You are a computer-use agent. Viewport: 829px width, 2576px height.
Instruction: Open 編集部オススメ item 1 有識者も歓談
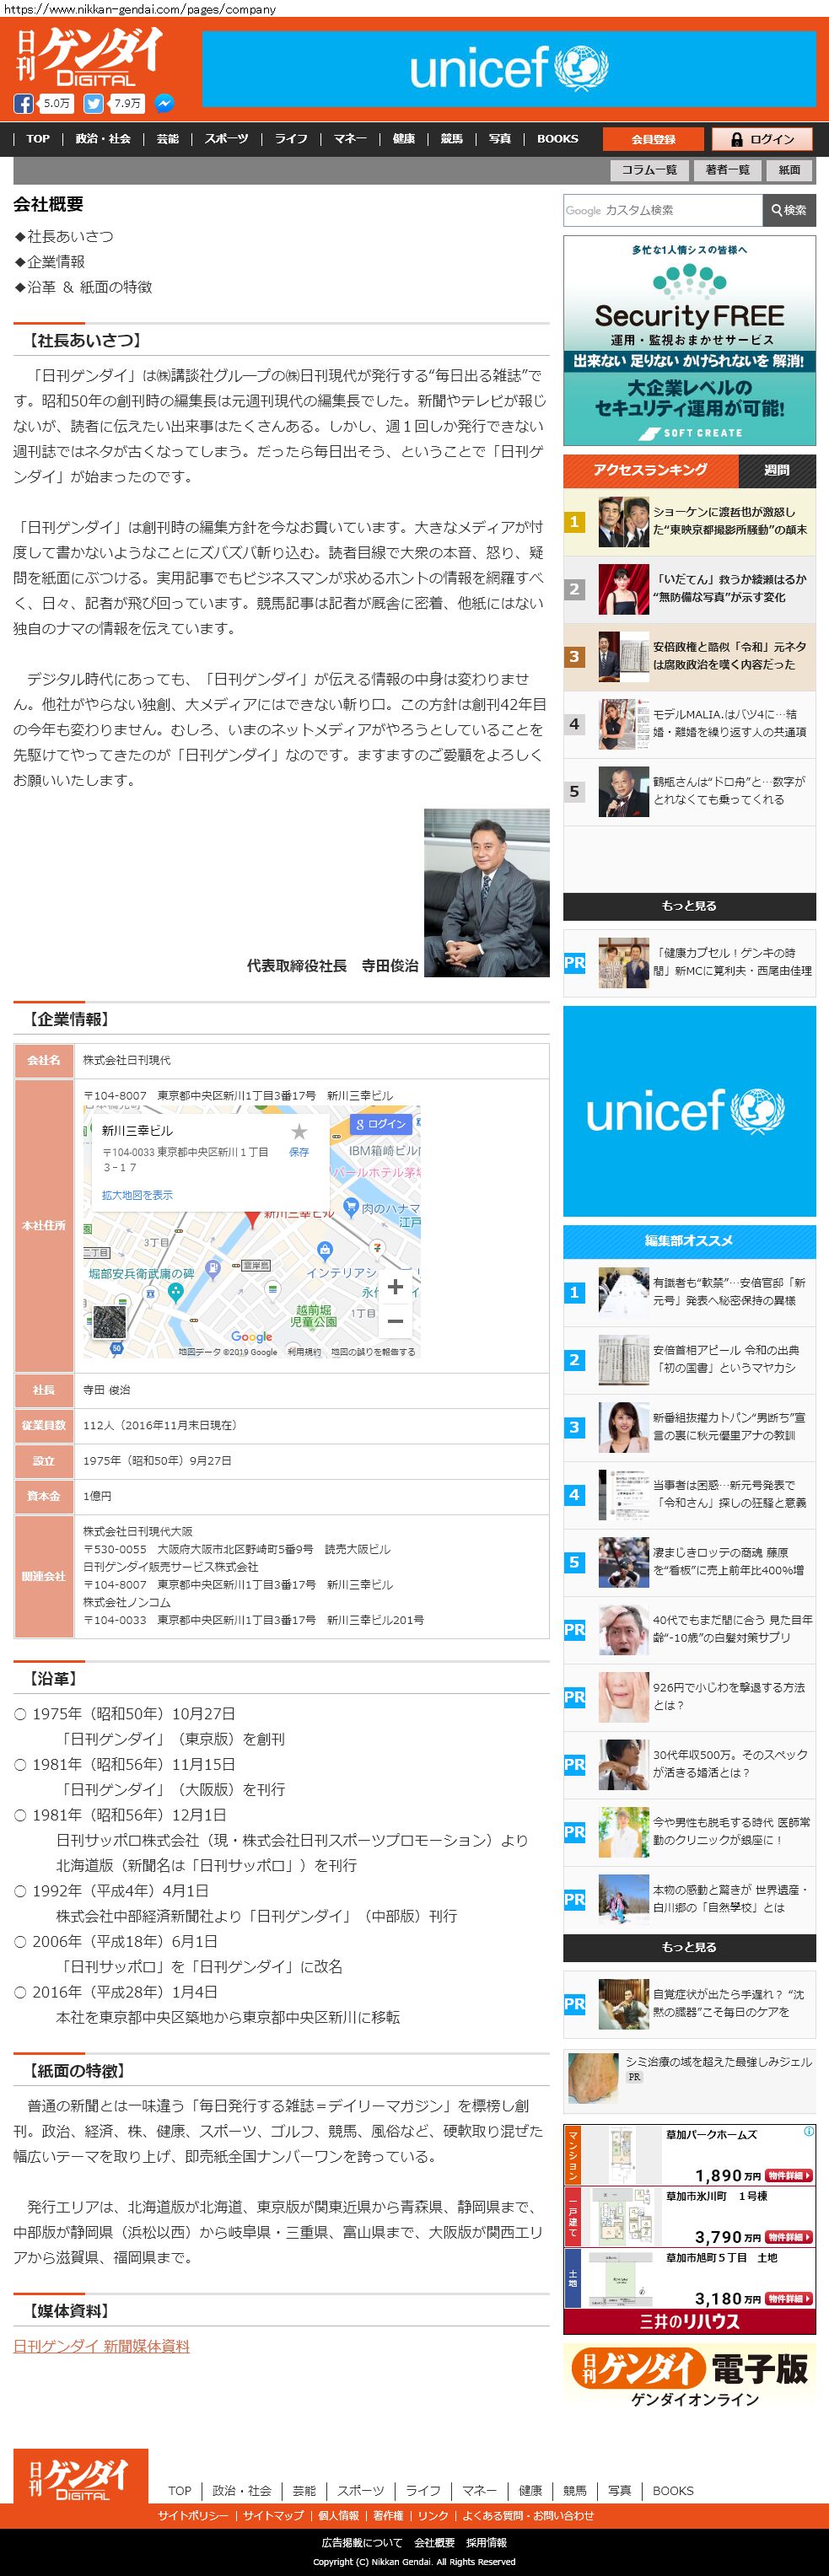689,1292
